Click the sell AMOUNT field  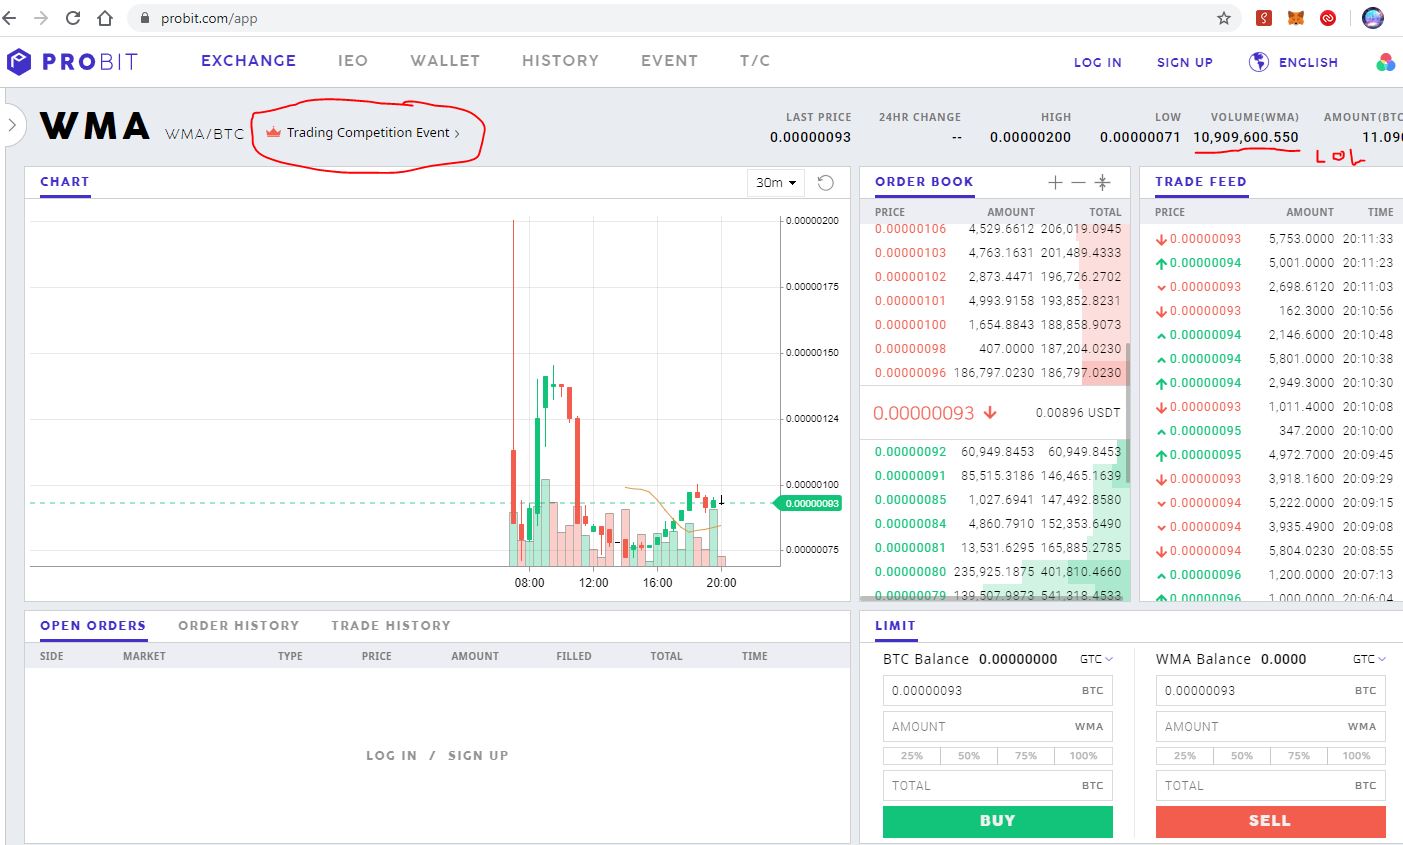1271,727
